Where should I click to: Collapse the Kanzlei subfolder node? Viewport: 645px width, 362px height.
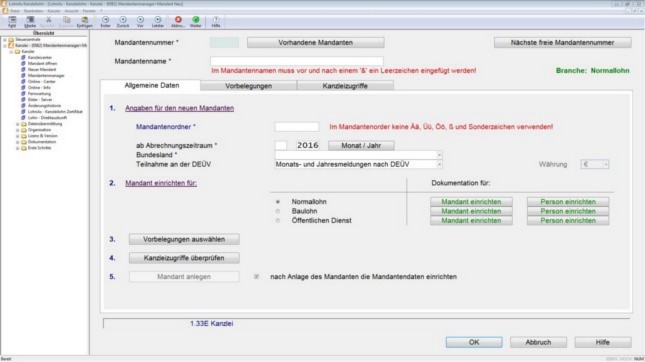(11, 52)
